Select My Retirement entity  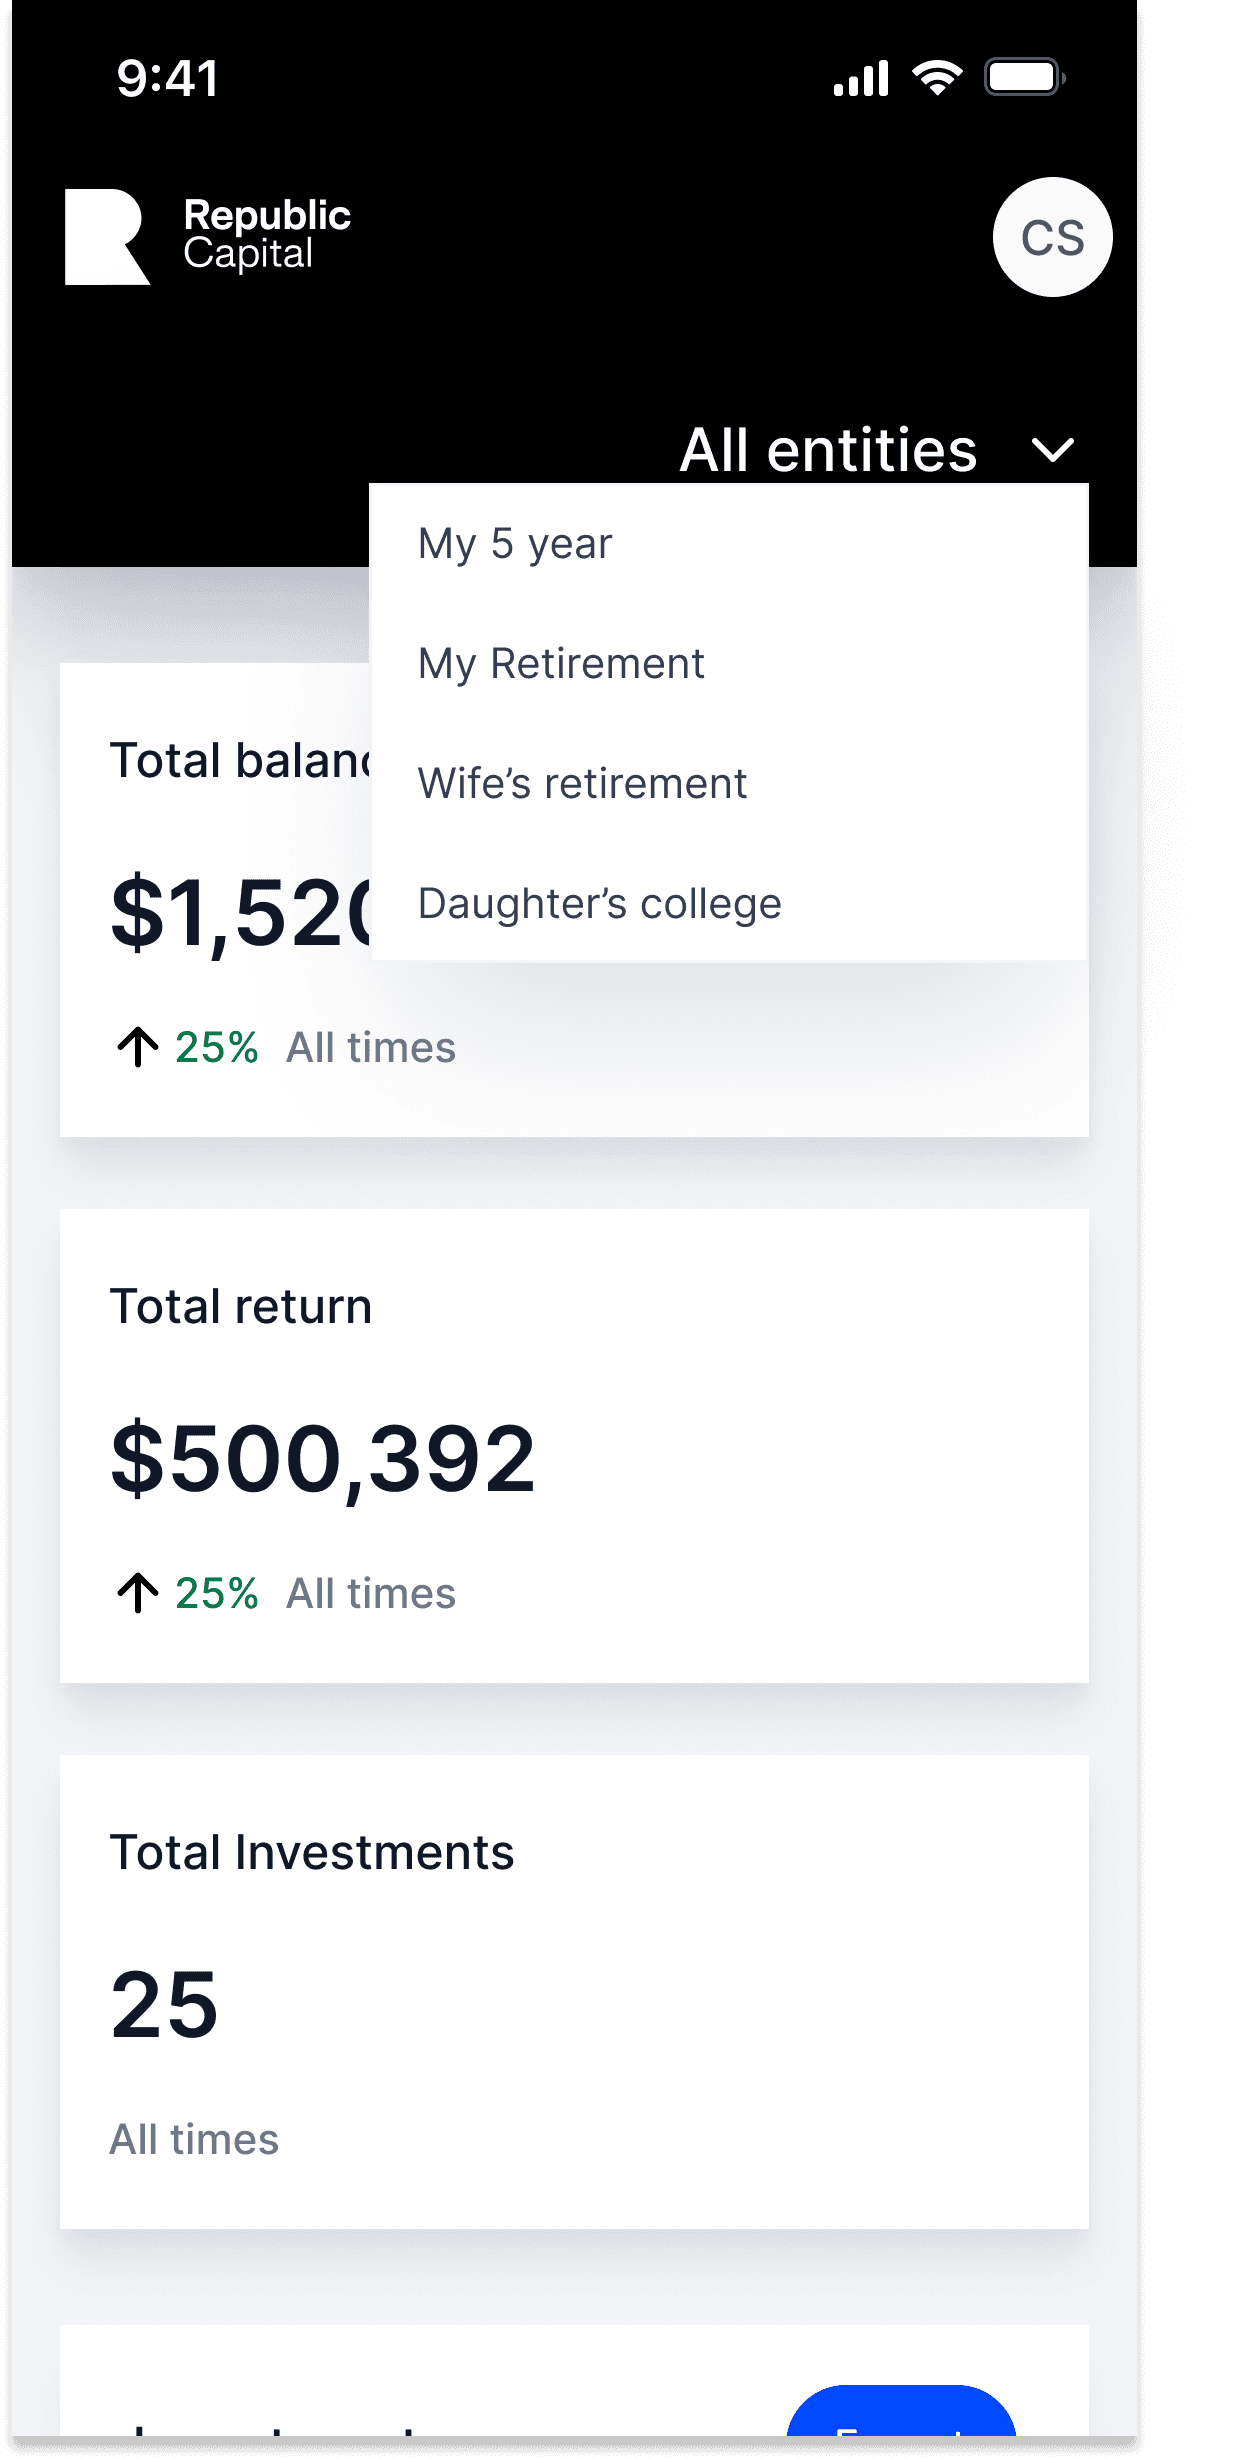(561, 664)
